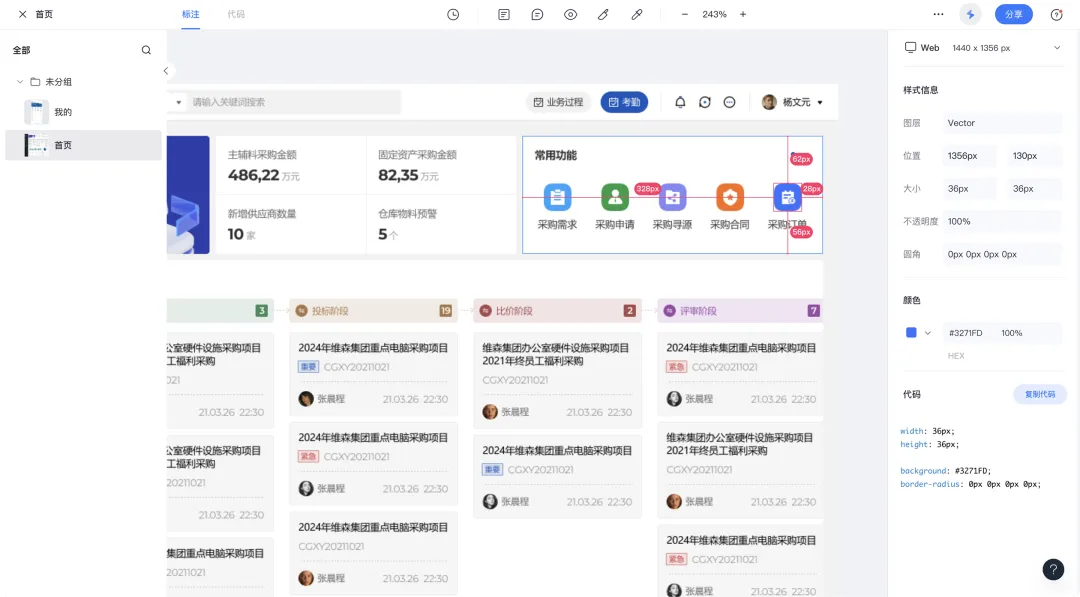Open the annotation notes panel icon

[x=504, y=14]
